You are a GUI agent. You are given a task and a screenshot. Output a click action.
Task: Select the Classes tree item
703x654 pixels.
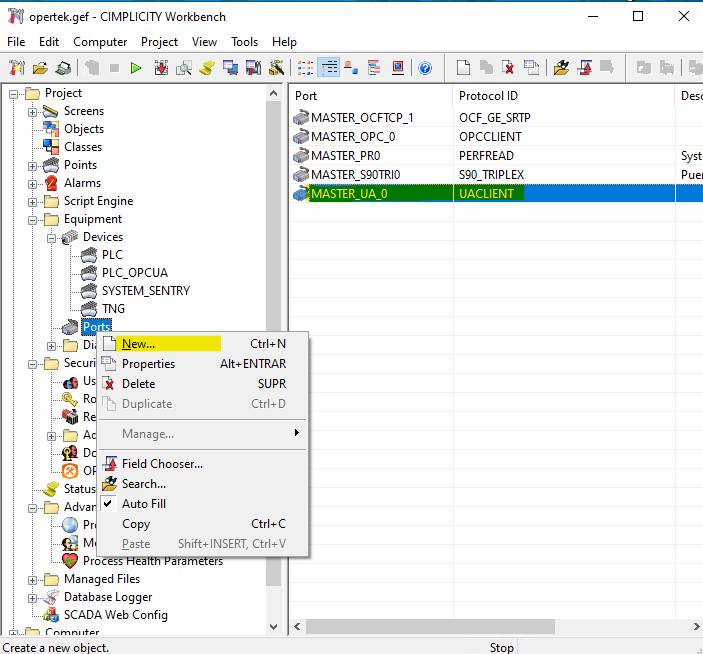(x=83, y=147)
